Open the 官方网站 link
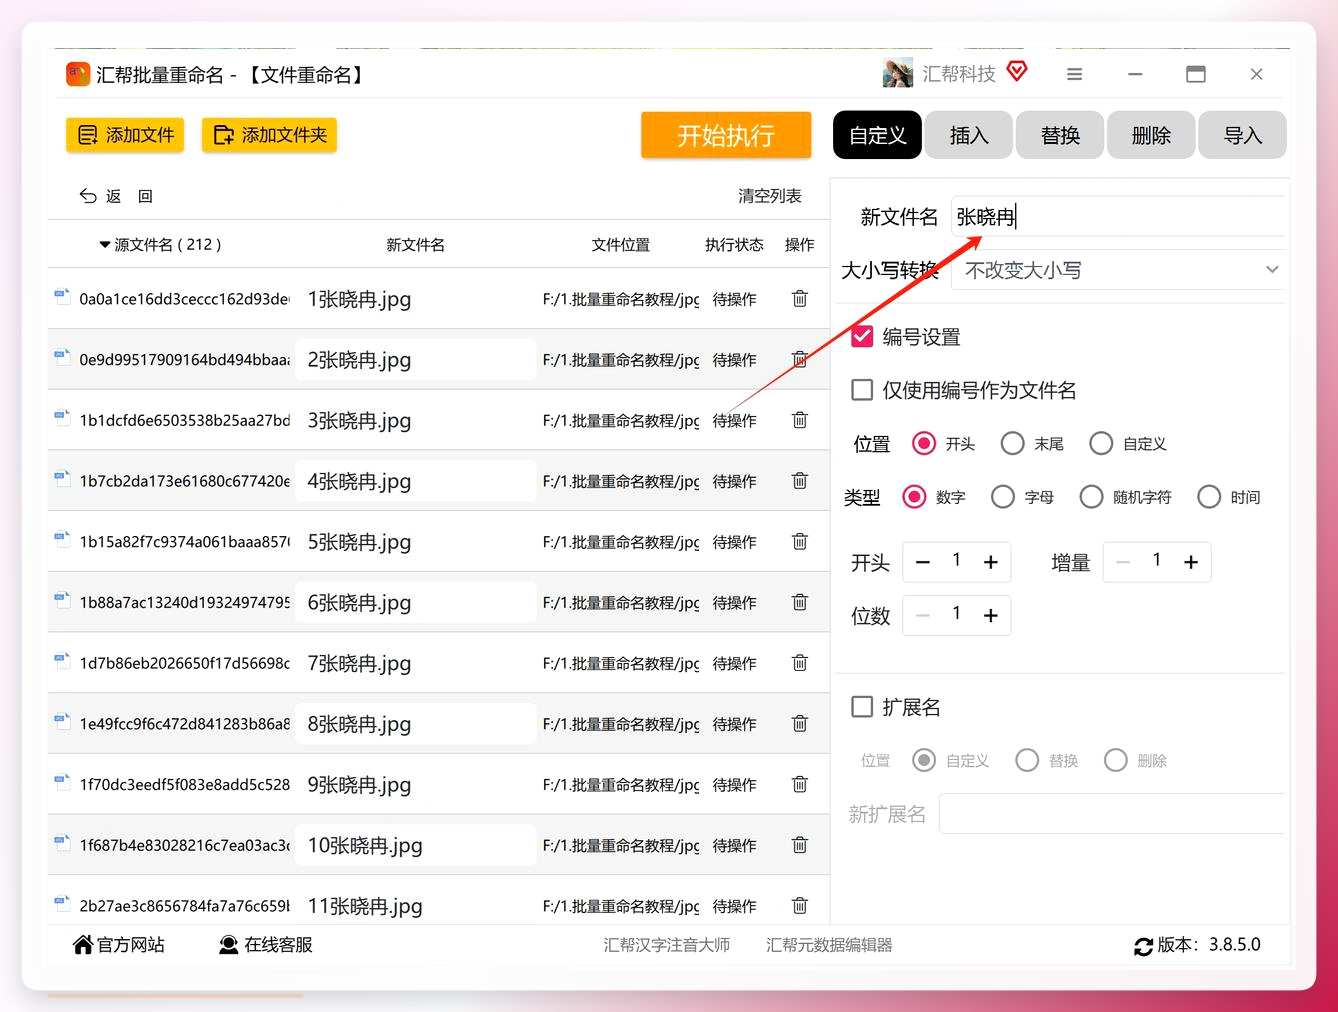Image resolution: width=1338 pixels, height=1012 pixels. (x=119, y=945)
